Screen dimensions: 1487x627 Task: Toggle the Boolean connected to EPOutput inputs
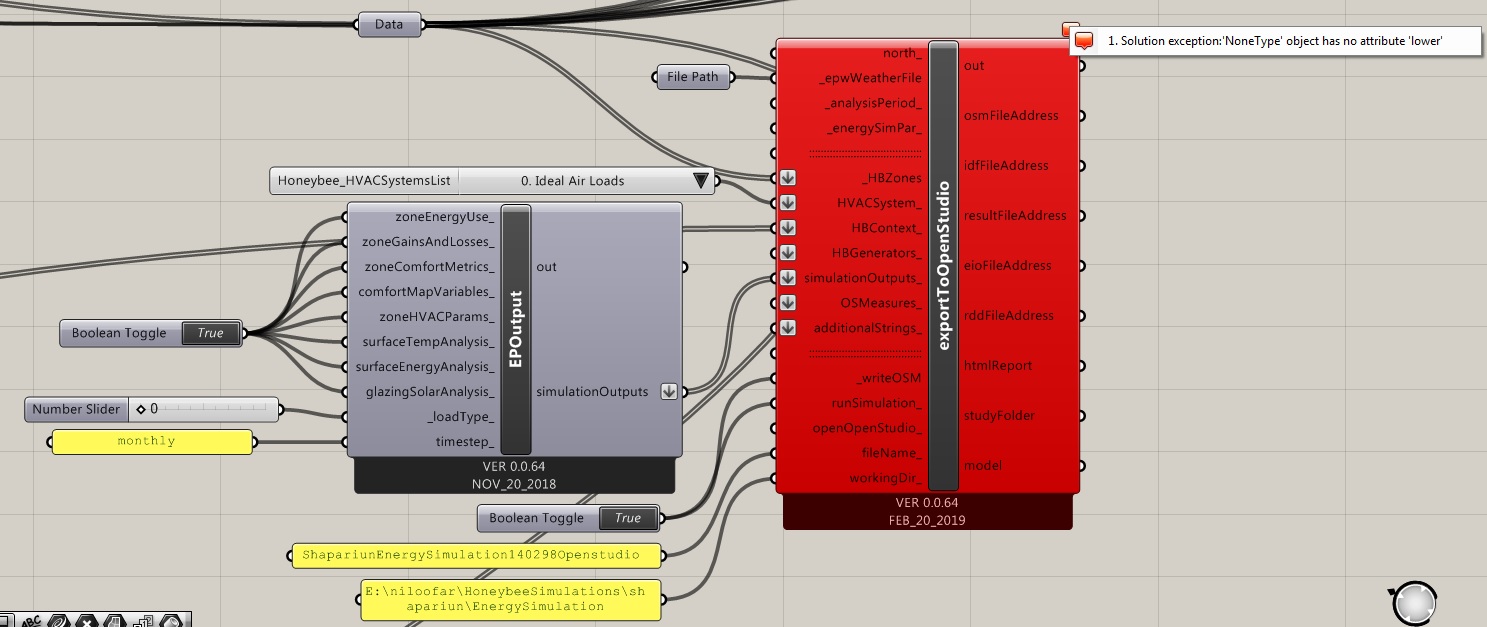210,333
